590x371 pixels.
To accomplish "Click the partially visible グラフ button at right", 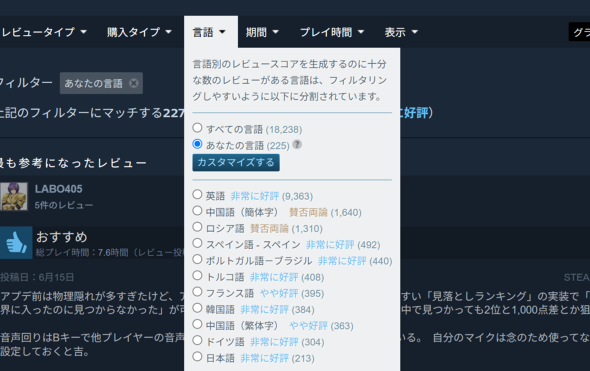I will click(x=579, y=32).
